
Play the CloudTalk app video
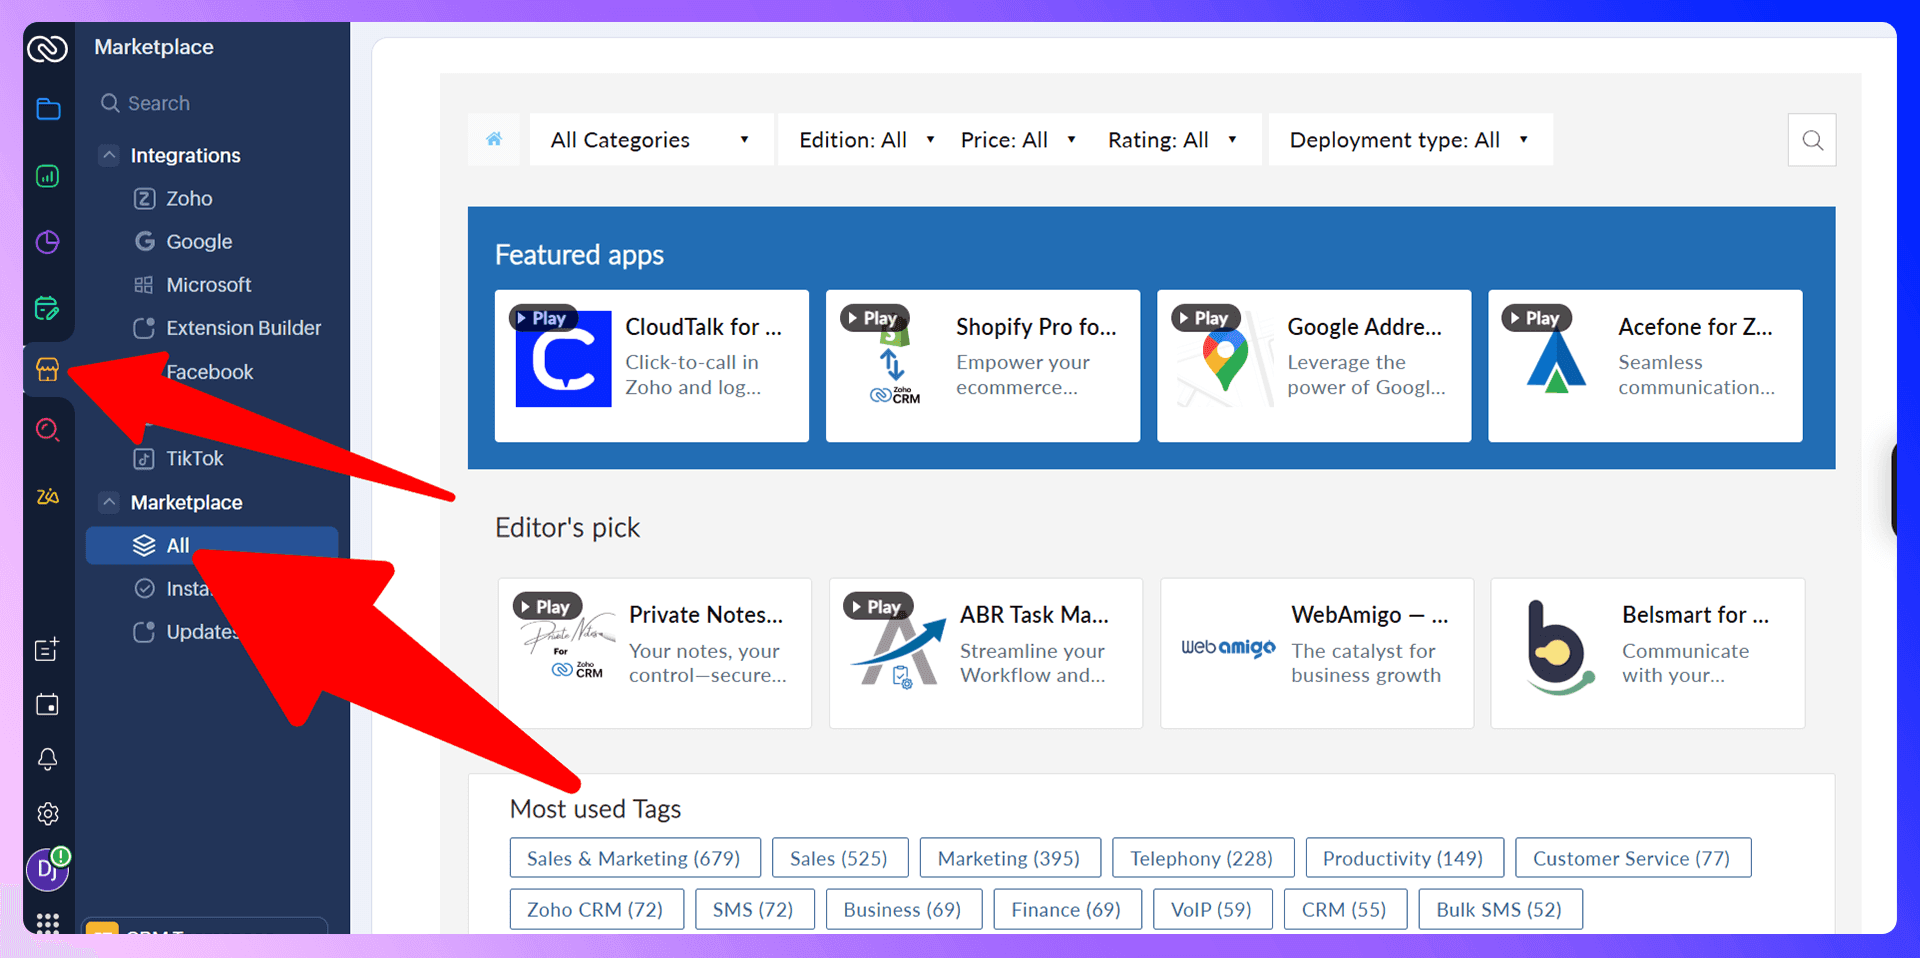(543, 318)
